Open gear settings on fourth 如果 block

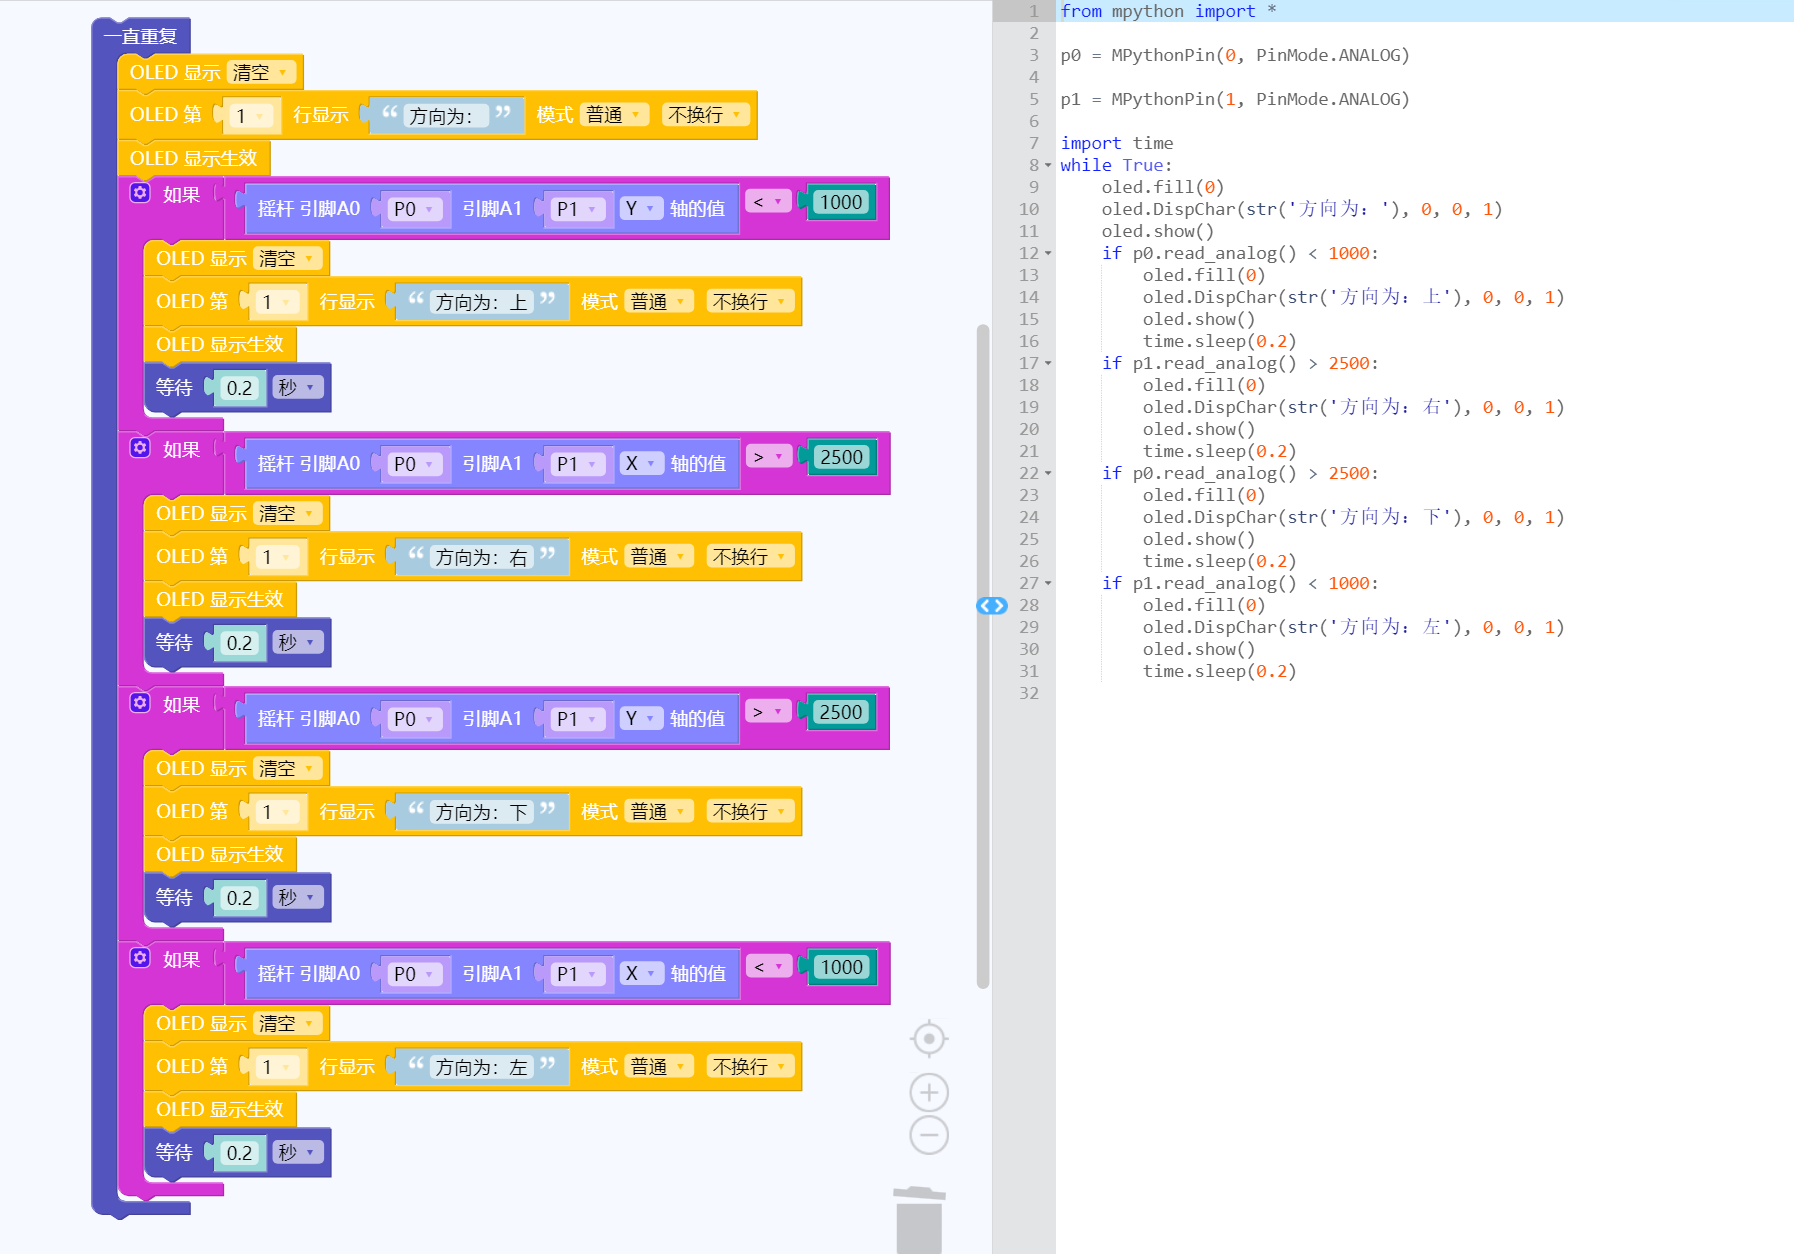pos(140,958)
